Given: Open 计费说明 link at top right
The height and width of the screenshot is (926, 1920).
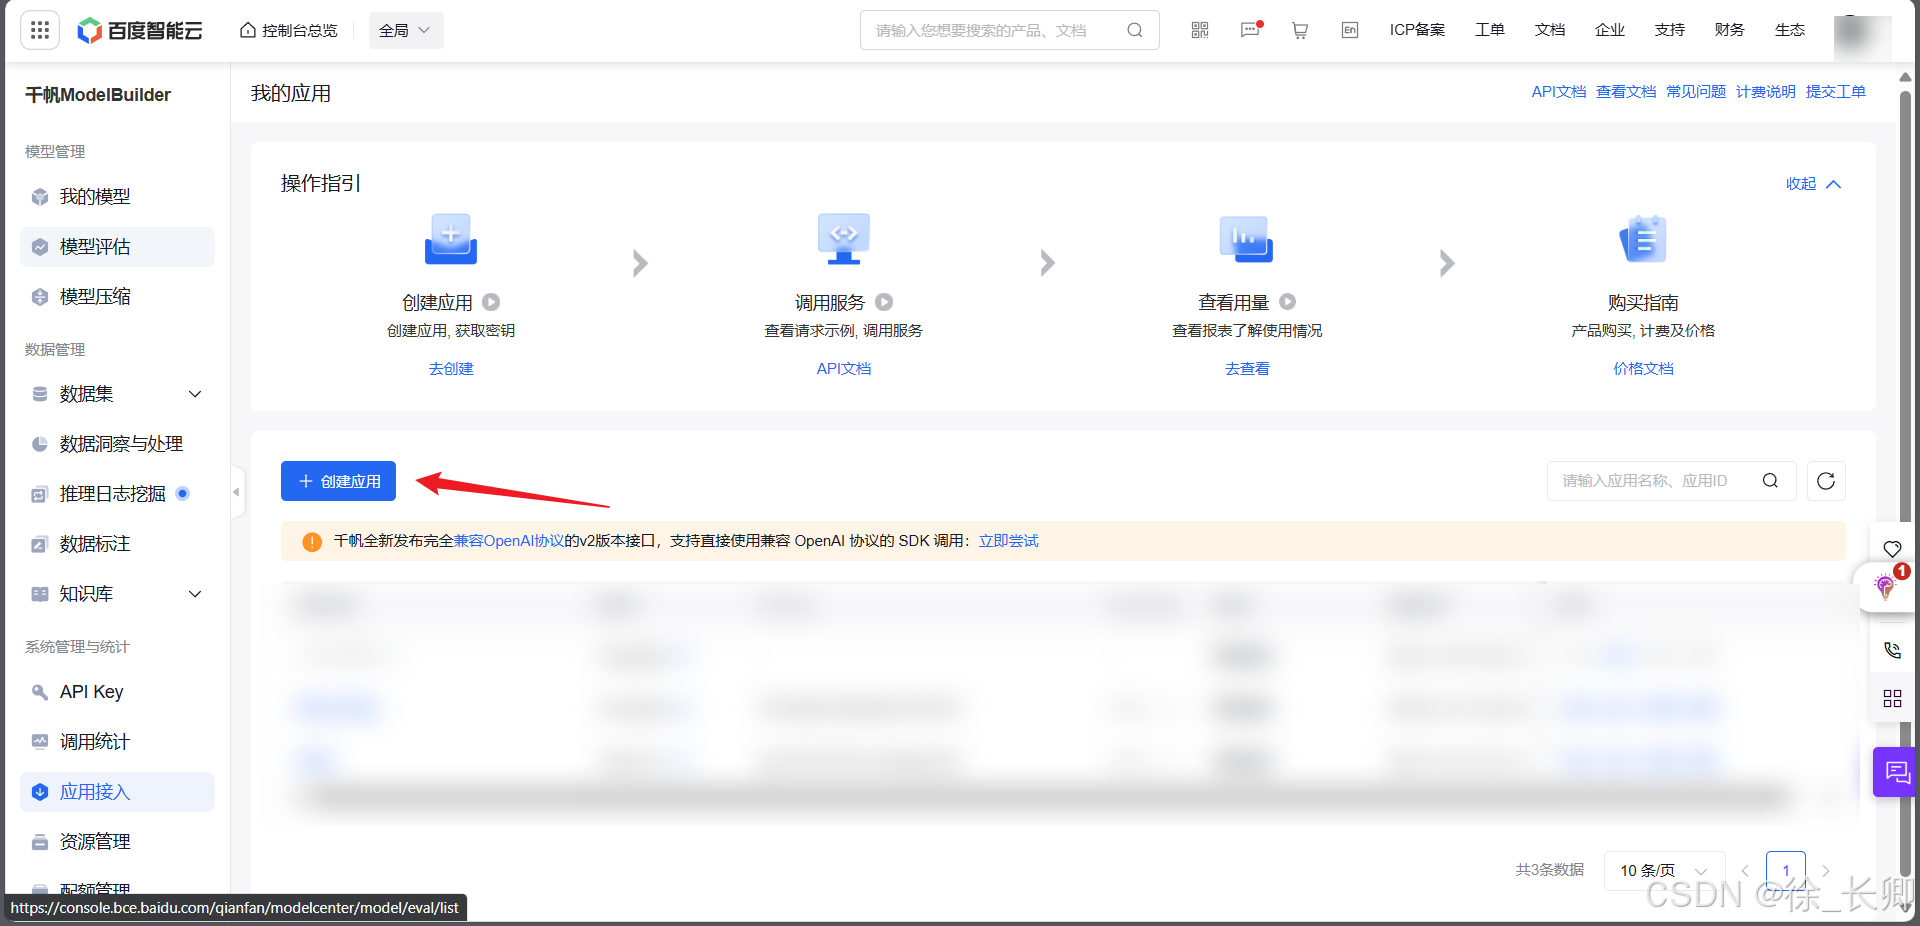Looking at the screenshot, I should 1766,92.
